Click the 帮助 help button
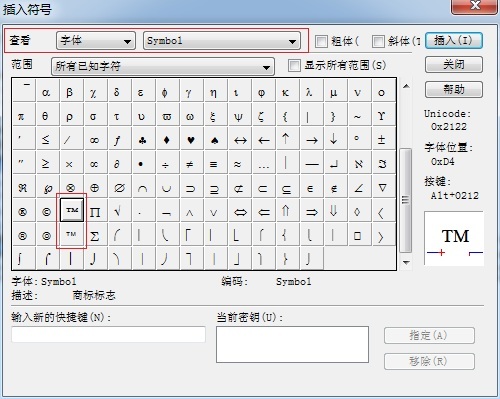 coord(454,89)
